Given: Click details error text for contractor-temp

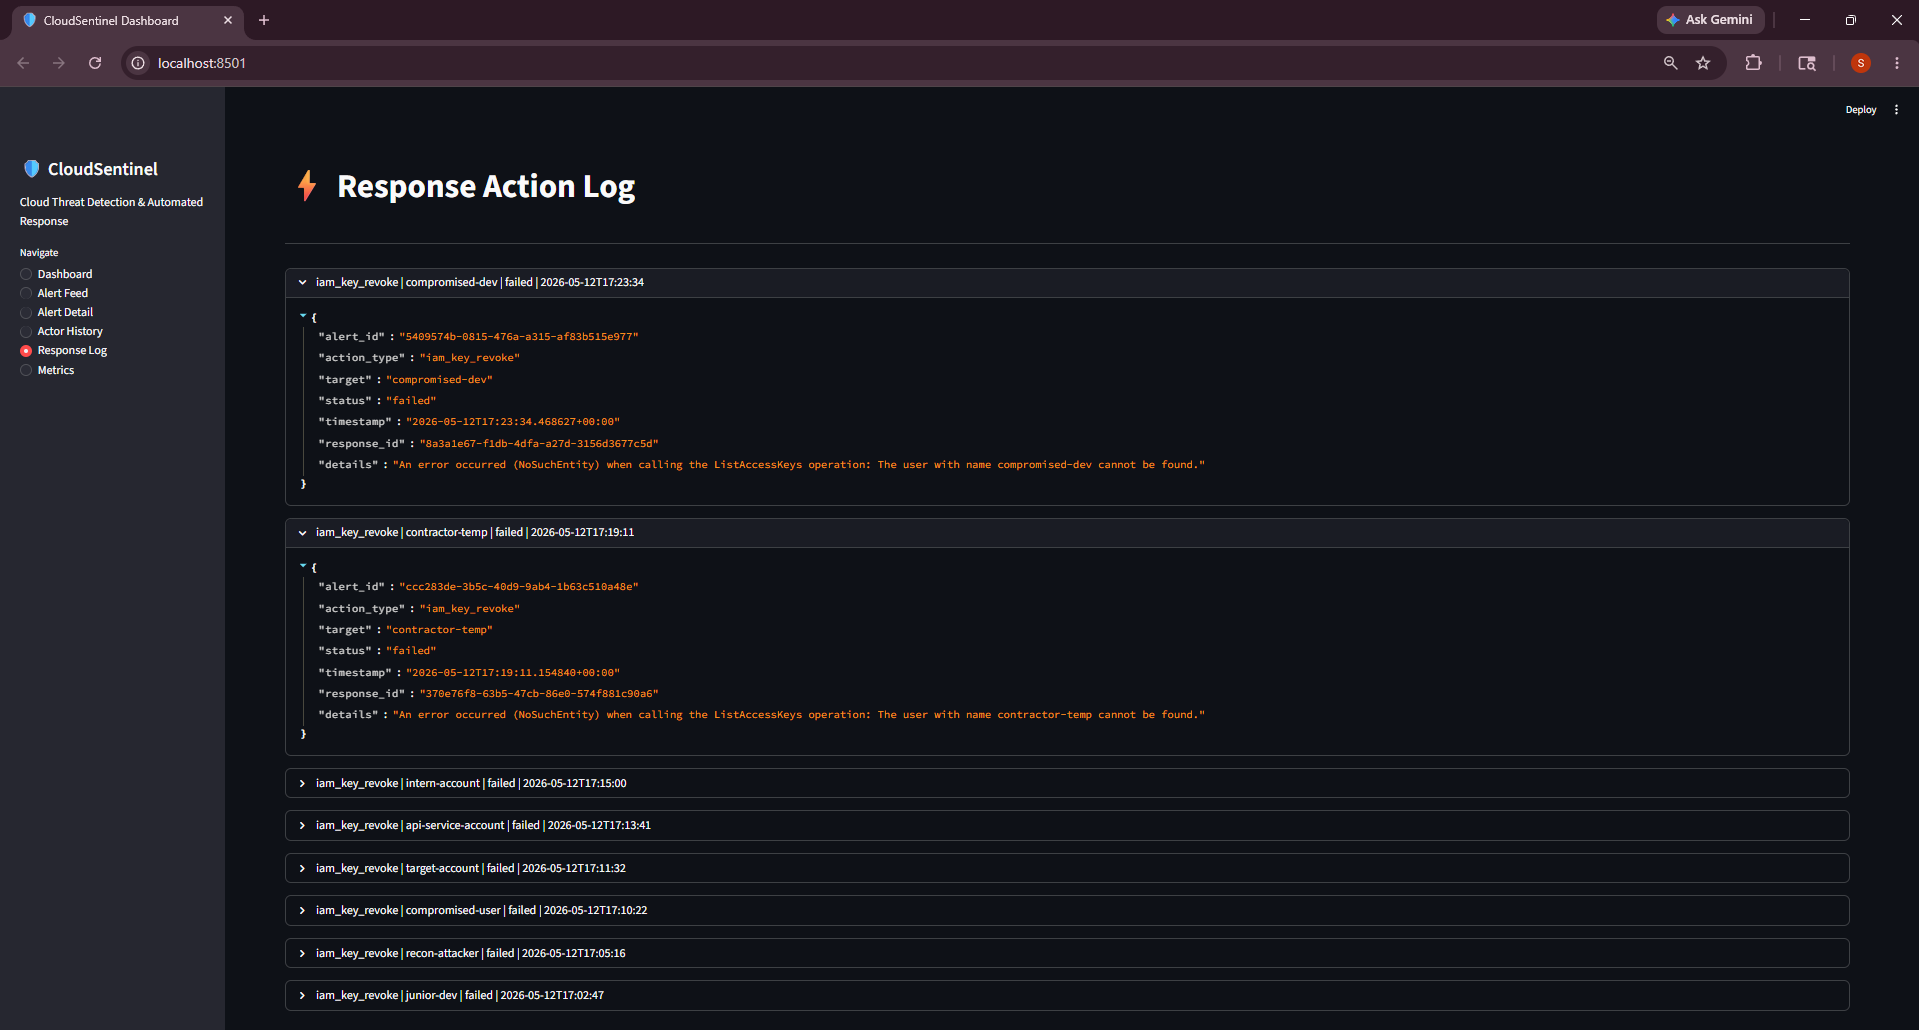Looking at the screenshot, I should coord(799,715).
